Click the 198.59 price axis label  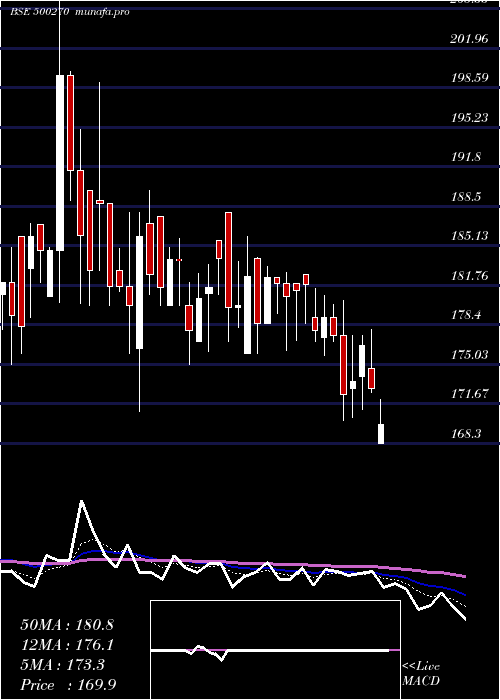(469, 78)
